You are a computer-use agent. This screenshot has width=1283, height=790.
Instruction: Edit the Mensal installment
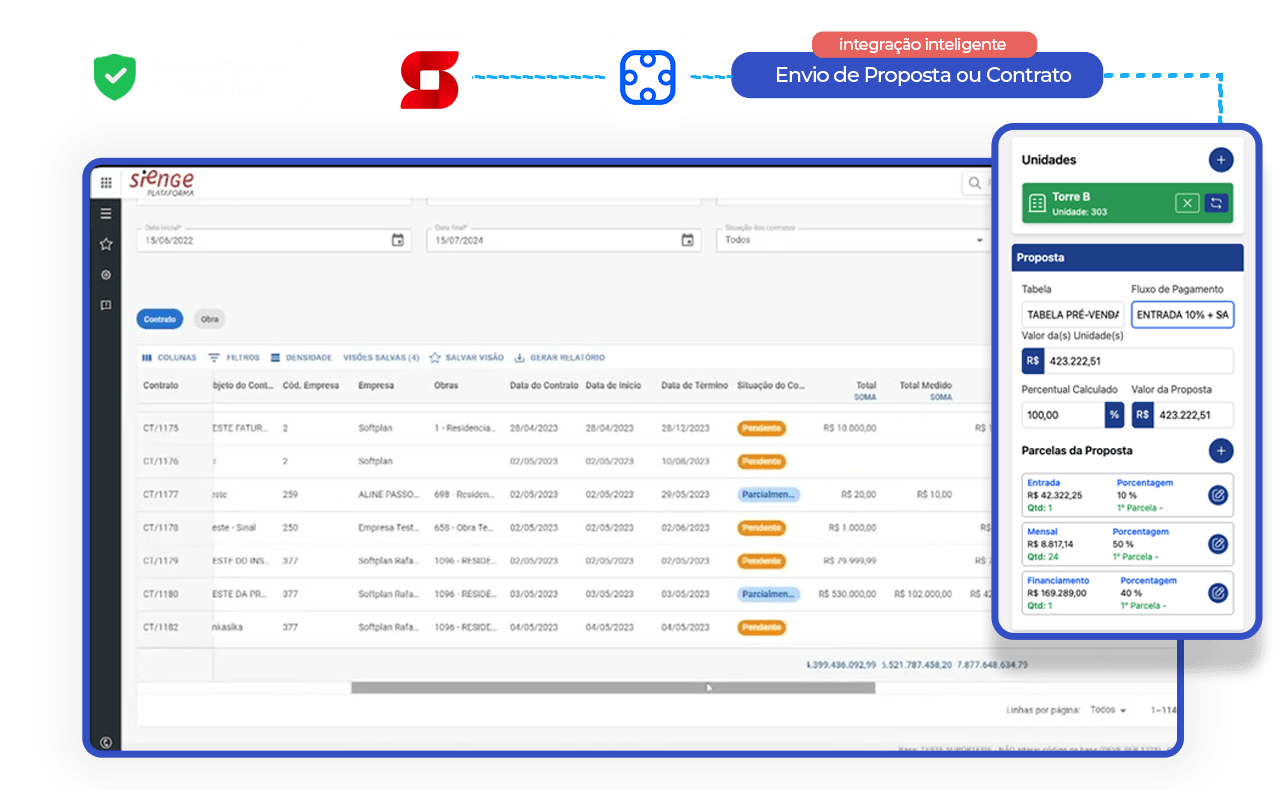(x=1217, y=544)
